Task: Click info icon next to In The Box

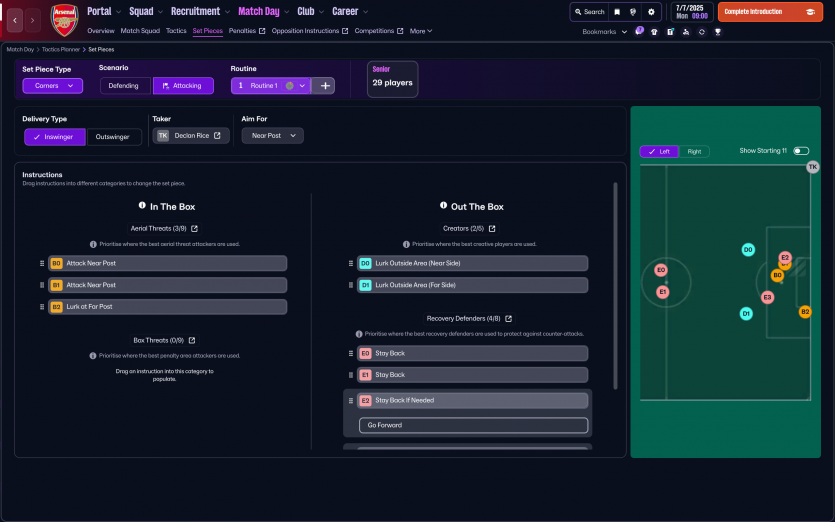Action: pos(142,206)
